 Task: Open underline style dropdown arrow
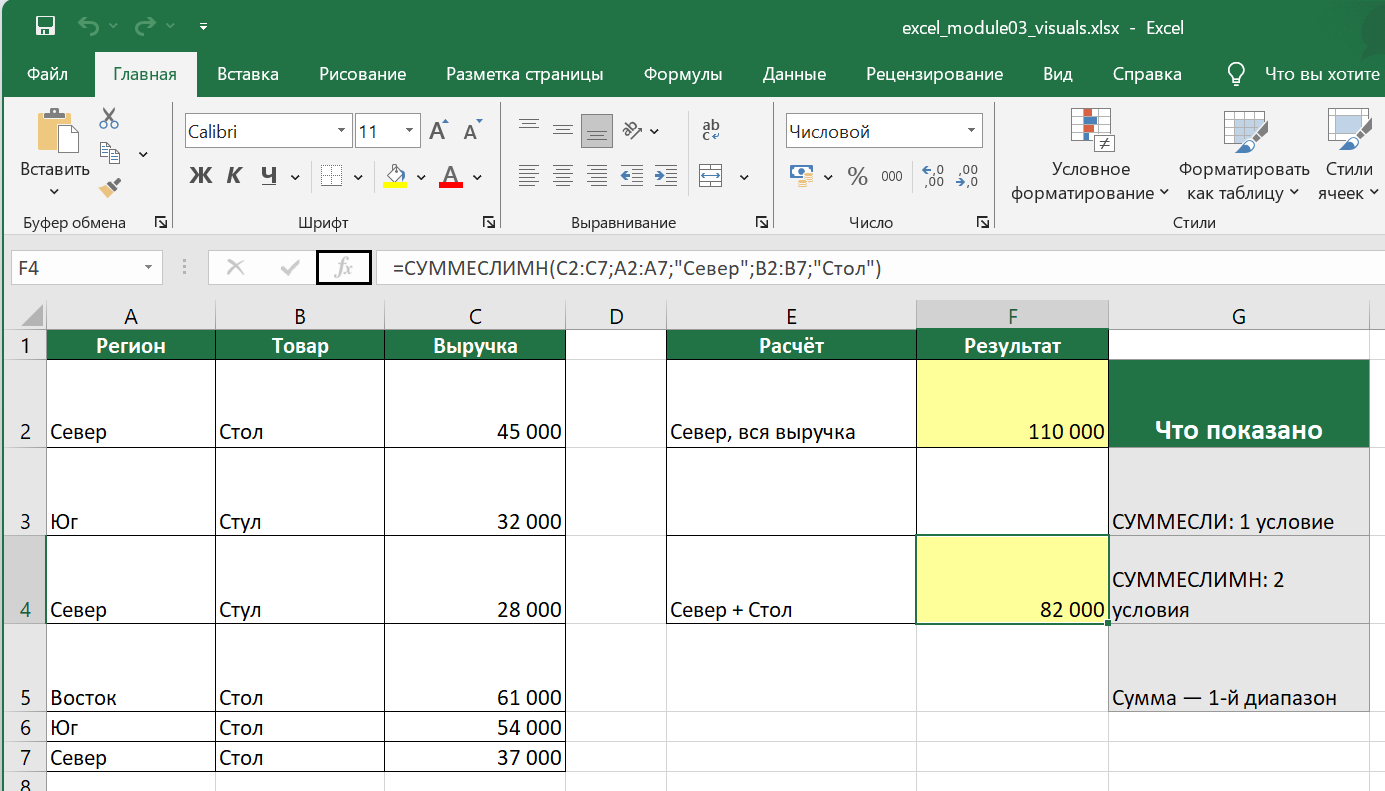pyautogui.click(x=295, y=178)
